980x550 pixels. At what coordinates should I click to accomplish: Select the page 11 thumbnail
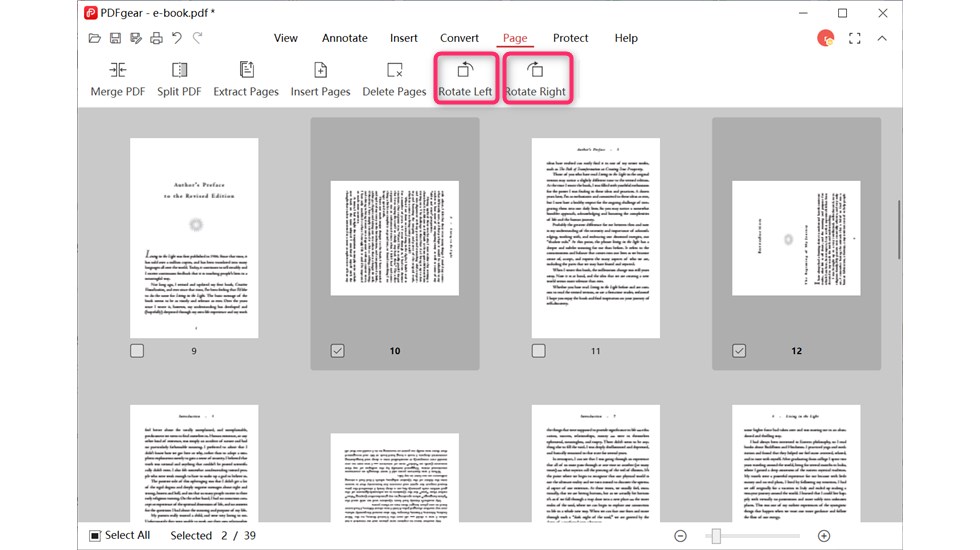596,238
